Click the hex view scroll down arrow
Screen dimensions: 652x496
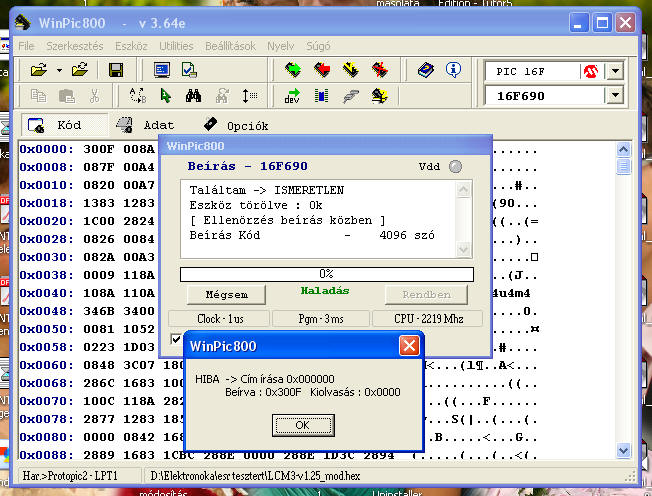point(623,450)
